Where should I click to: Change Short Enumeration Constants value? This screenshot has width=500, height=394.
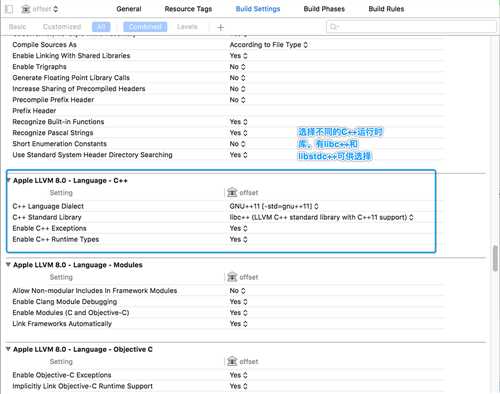pyautogui.click(x=237, y=144)
